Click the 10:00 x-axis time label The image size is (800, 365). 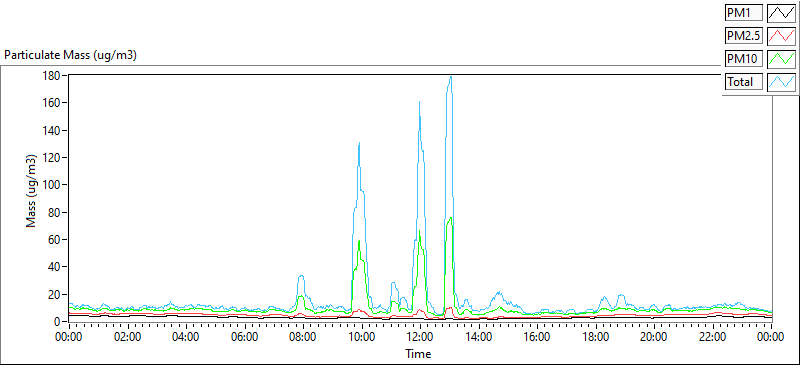[362, 337]
